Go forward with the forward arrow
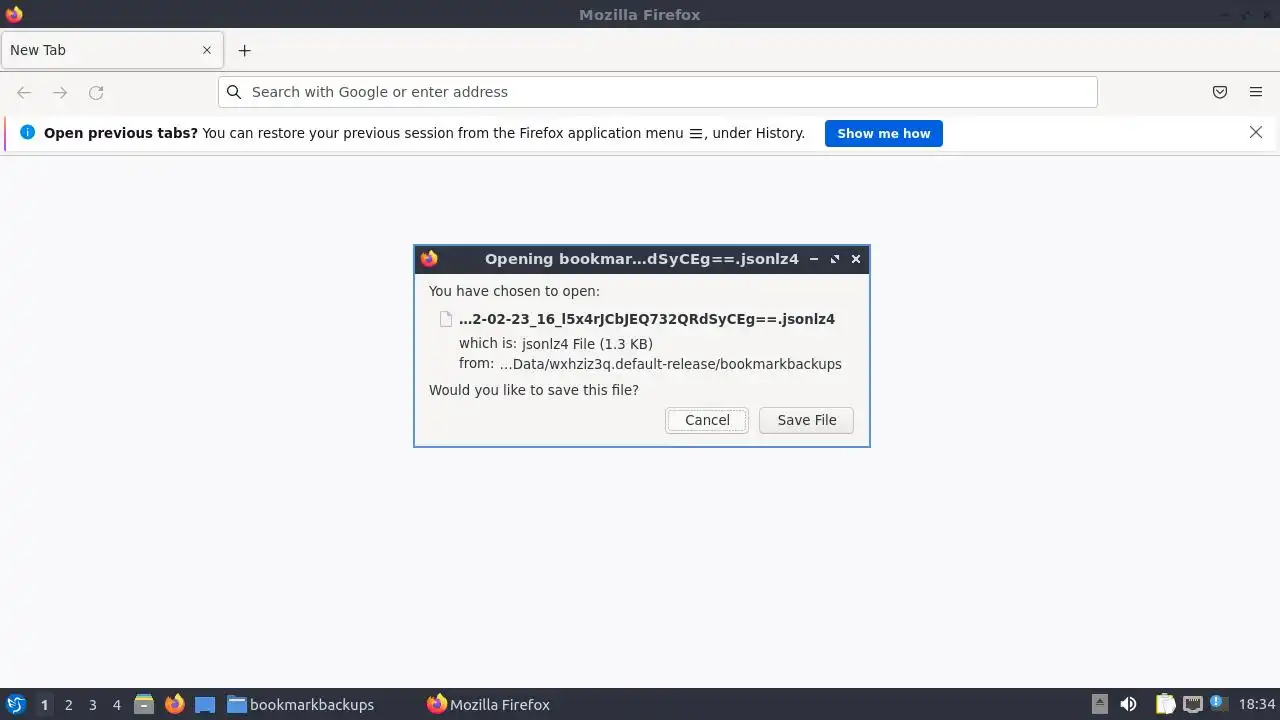Screen dimensions: 1280x720 [60, 92]
